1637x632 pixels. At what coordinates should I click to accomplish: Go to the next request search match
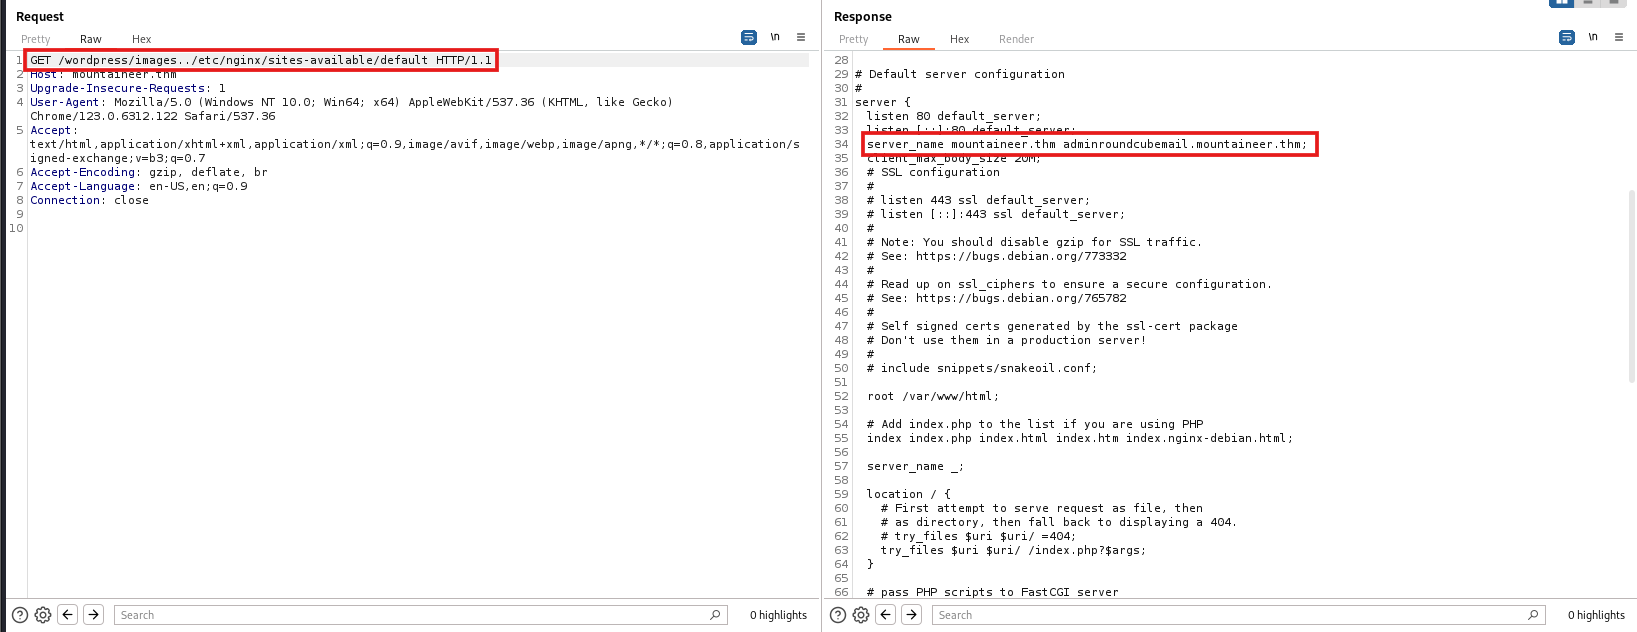(93, 615)
